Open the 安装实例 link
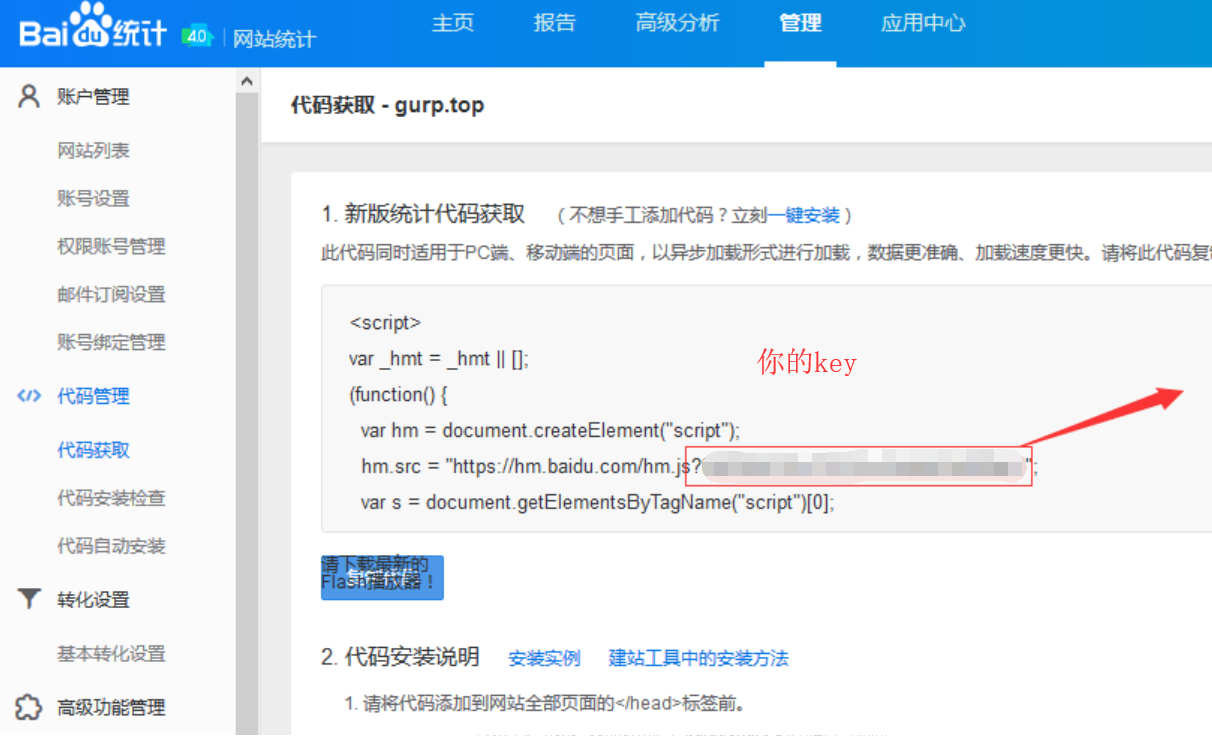The image size is (1212, 736). click(x=544, y=659)
